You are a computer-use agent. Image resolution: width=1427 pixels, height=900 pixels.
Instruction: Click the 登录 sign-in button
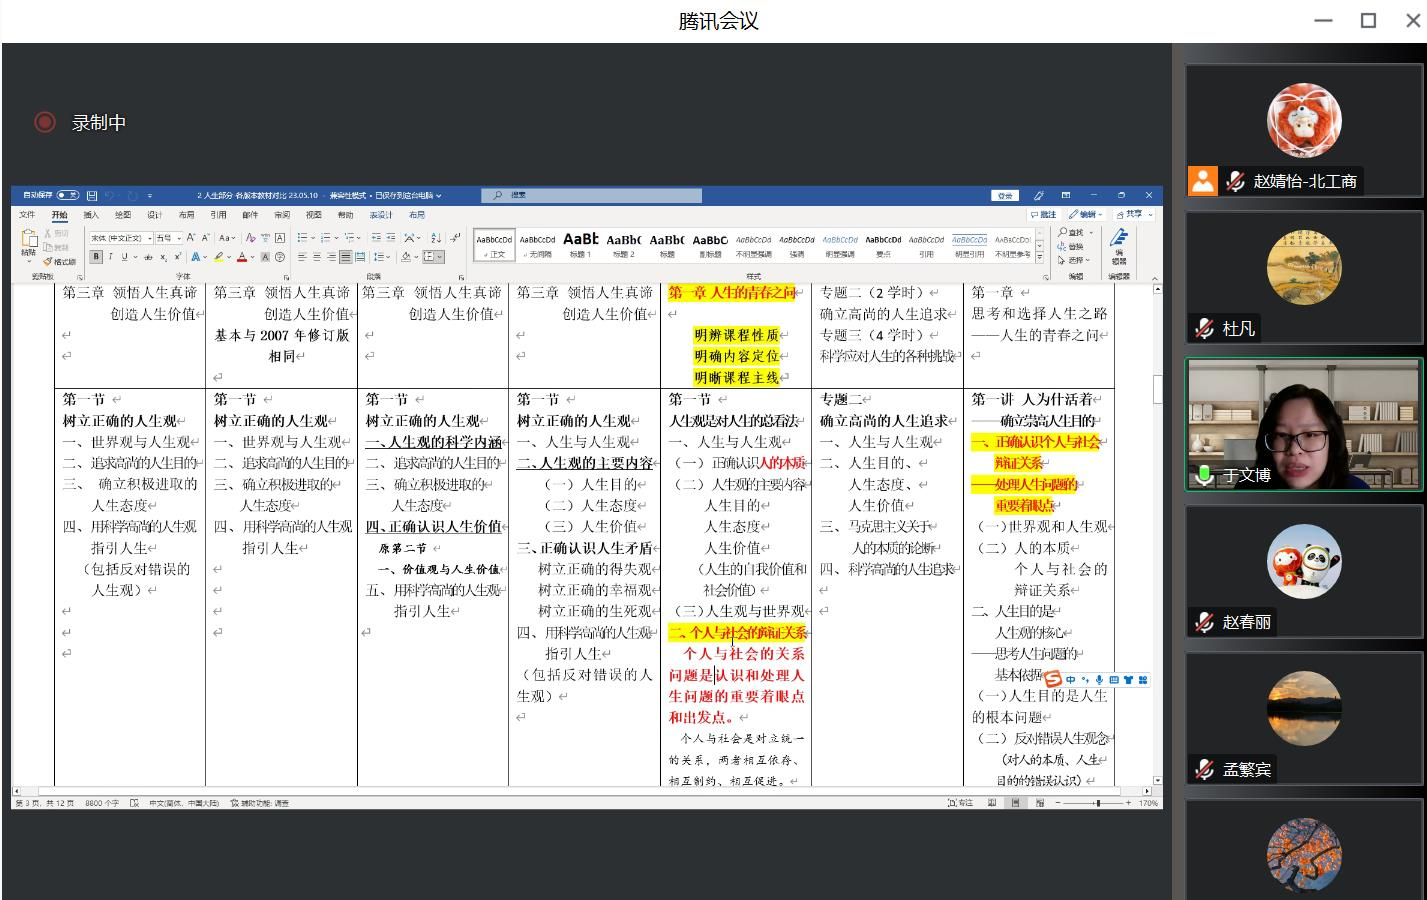tap(1004, 195)
